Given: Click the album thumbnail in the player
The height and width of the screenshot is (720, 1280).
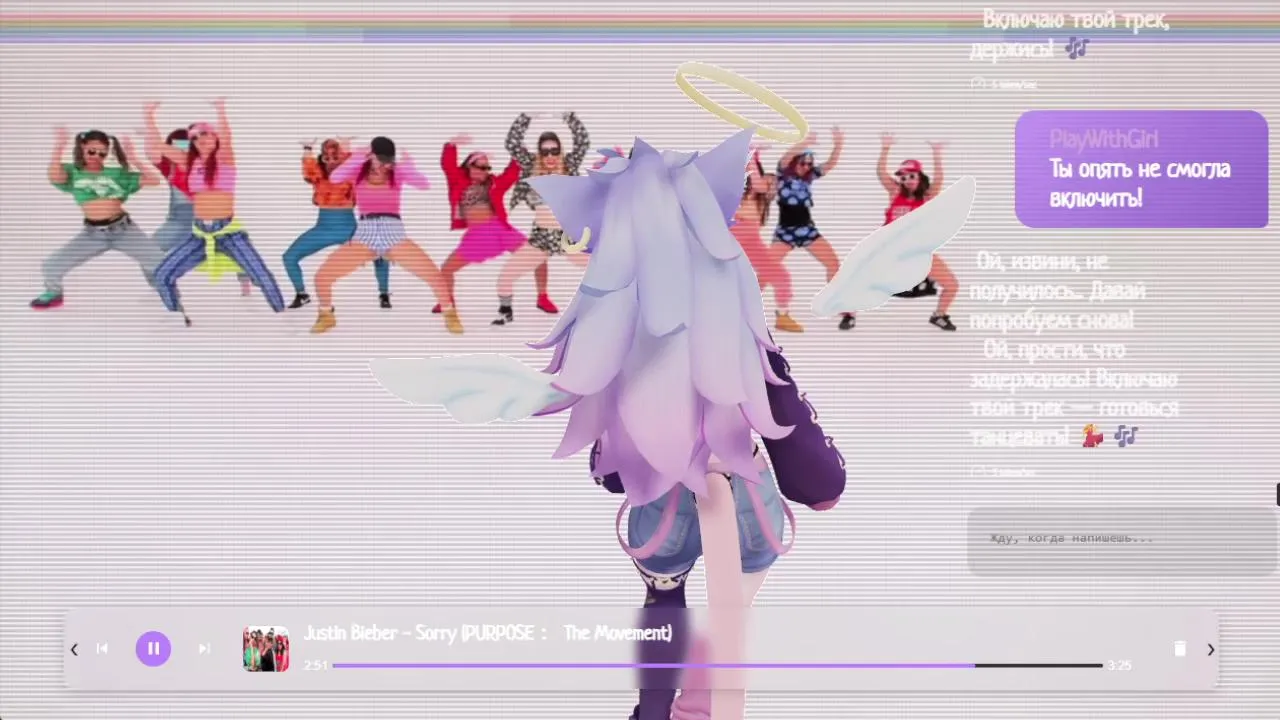Looking at the screenshot, I should 266,649.
